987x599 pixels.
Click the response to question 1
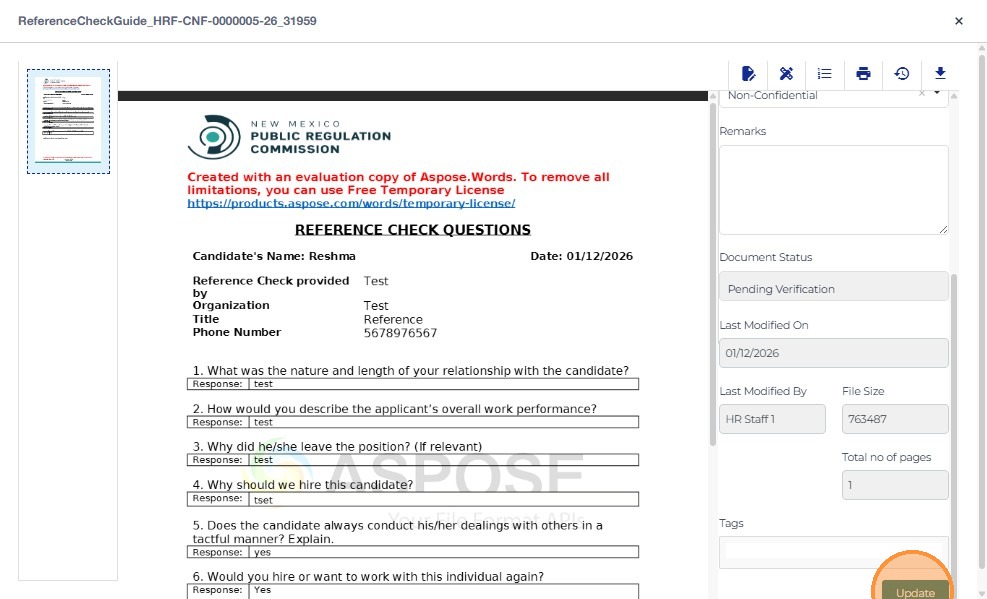click(x=443, y=384)
